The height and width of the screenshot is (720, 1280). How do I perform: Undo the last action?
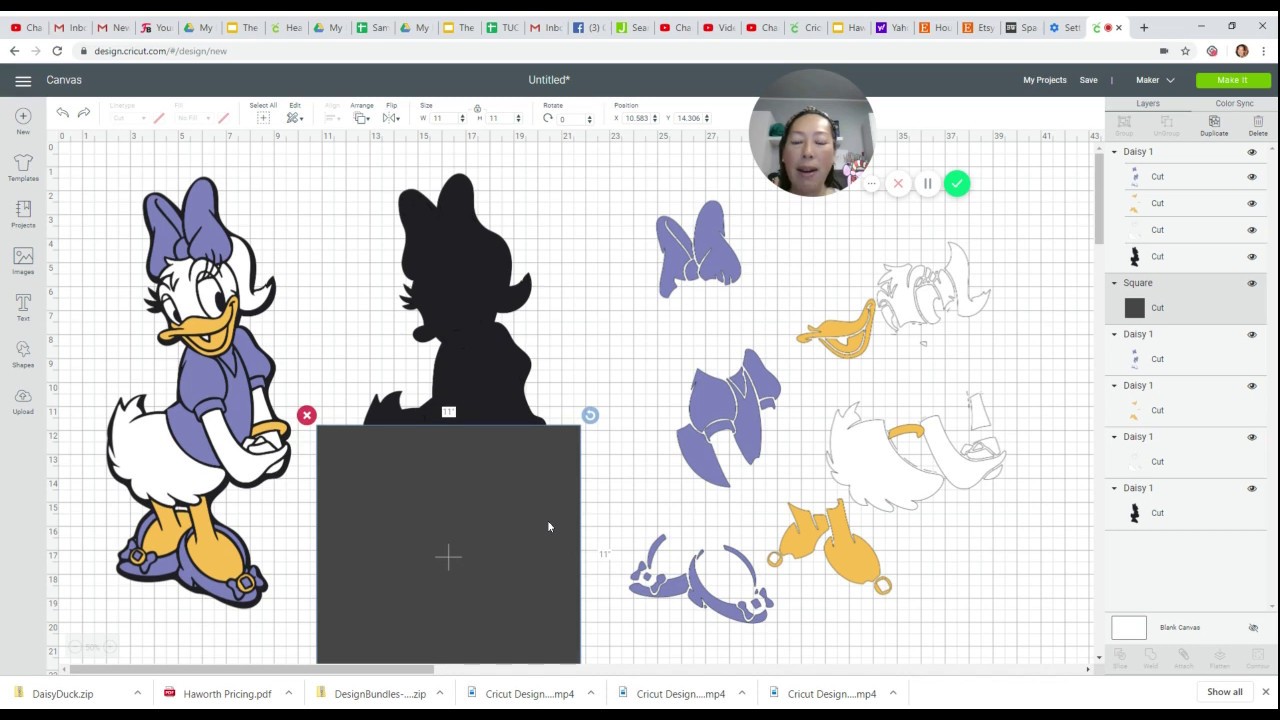63,114
